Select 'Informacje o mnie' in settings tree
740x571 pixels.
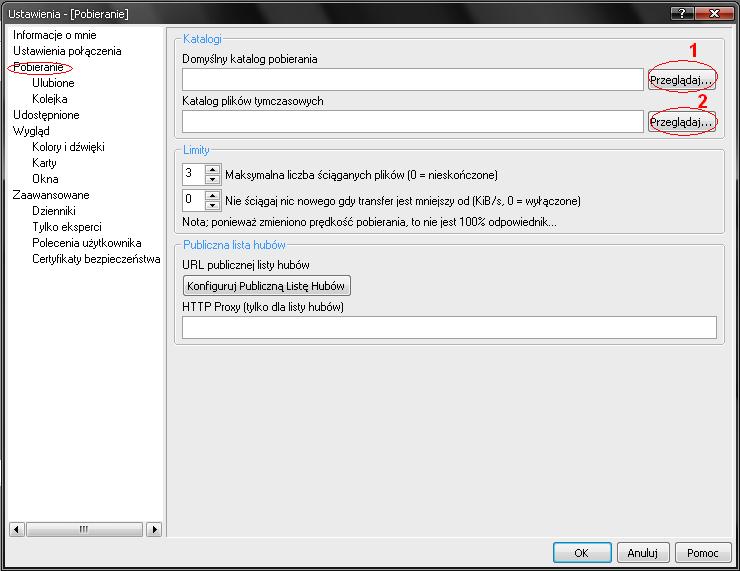click(x=55, y=35)
